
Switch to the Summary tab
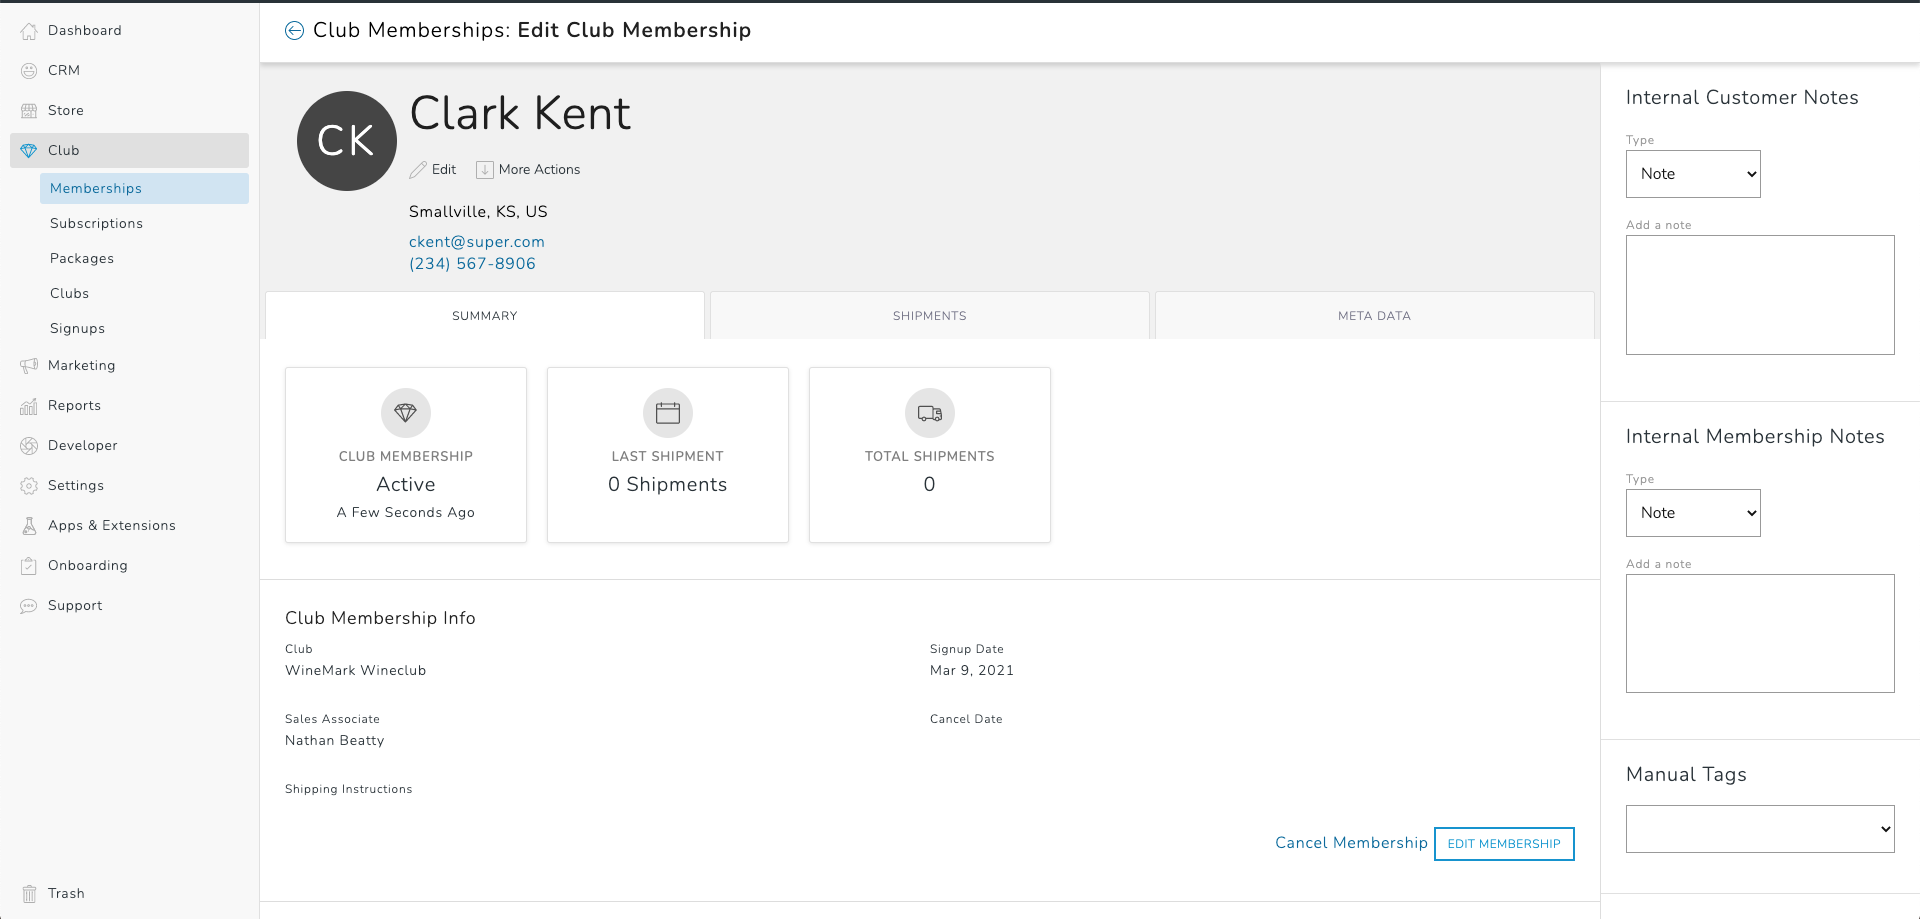(x=485, y=316)
